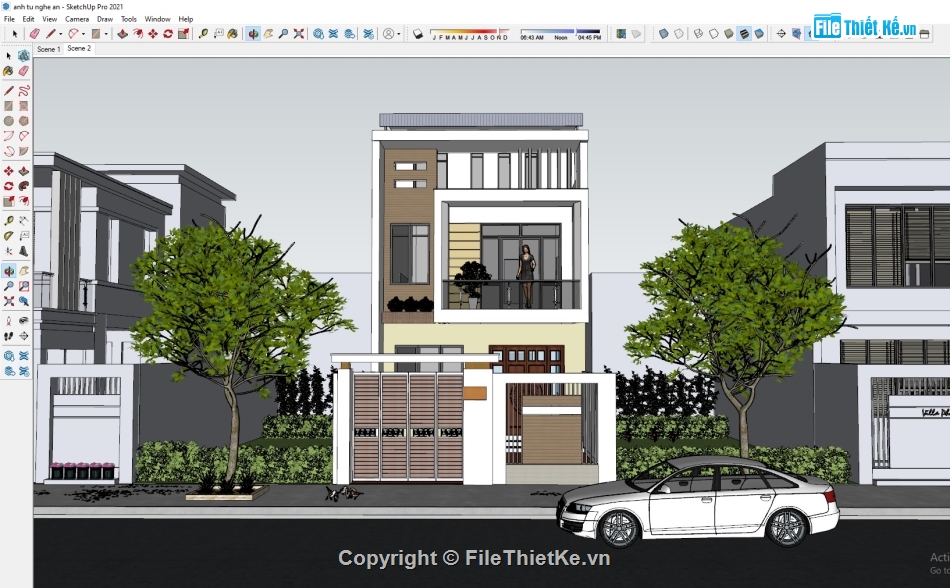
Task: Click Push/Pull in the top toolbar
Action: pyautogui.click(x=122, y=33)
